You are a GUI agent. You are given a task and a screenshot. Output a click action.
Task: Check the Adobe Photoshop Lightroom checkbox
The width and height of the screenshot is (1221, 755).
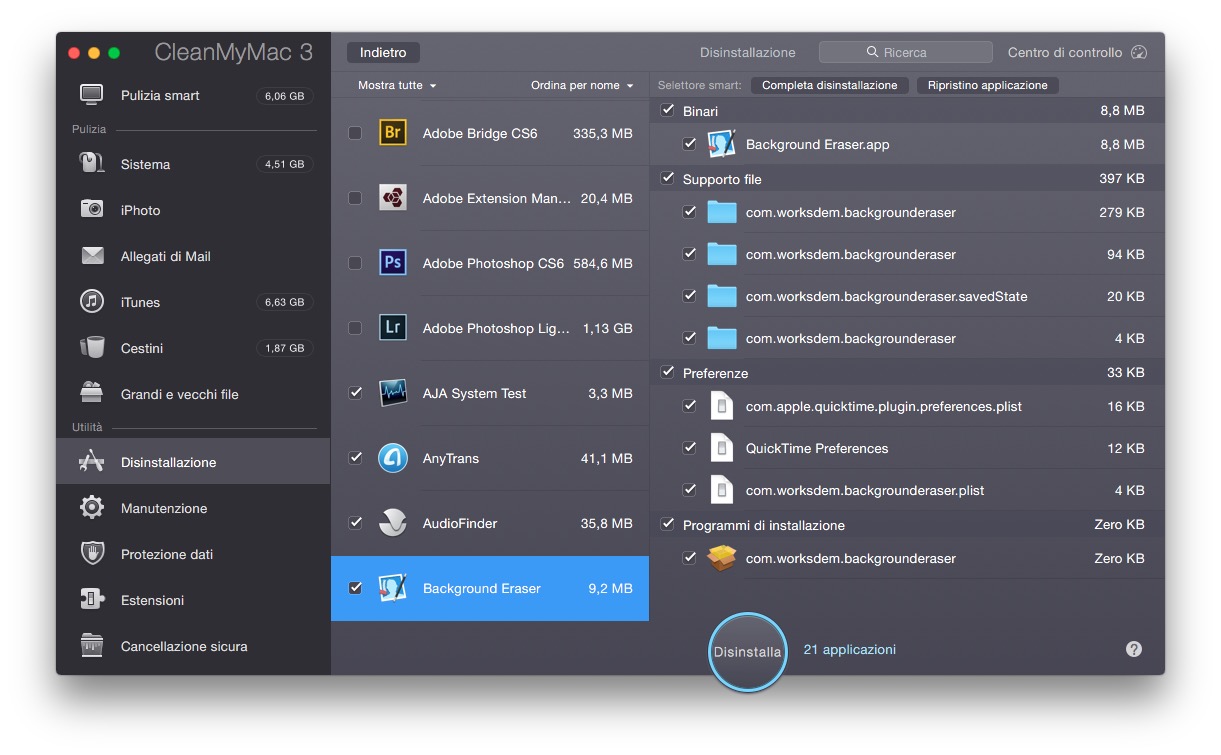click(x=355, y=328)
